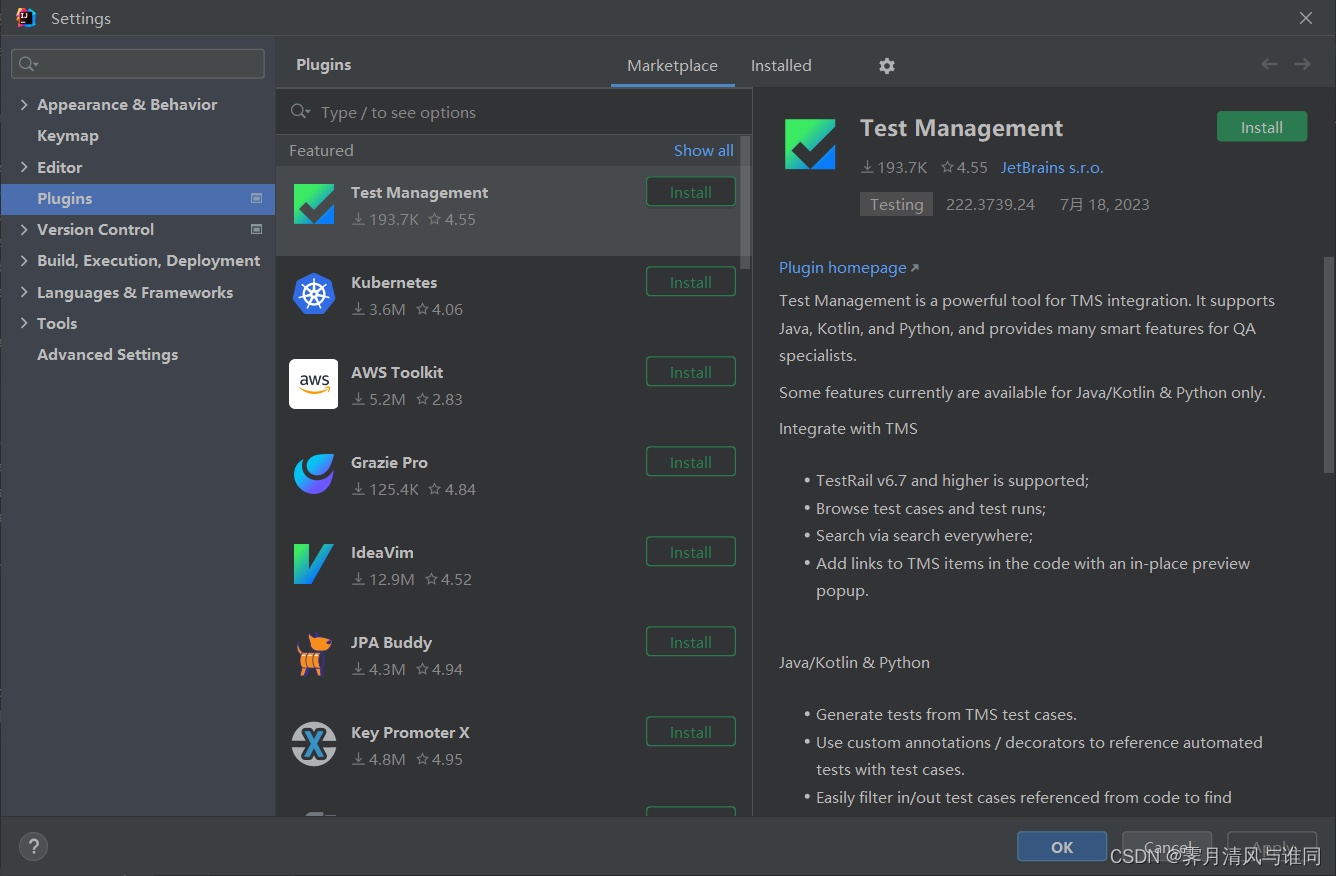The image size is (1336, 876).
Task: Expand the Tools settings node
Action: [24, 323]
